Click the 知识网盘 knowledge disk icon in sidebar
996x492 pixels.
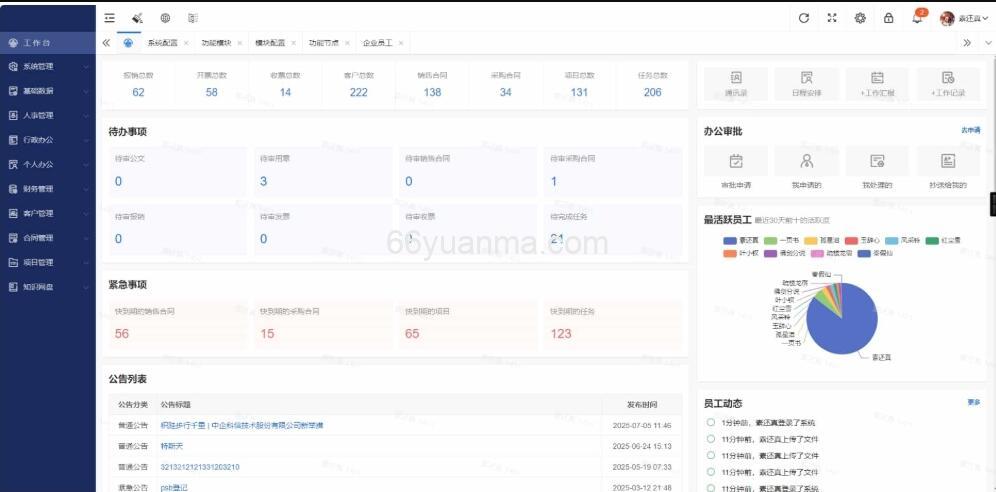pos(13,287)
